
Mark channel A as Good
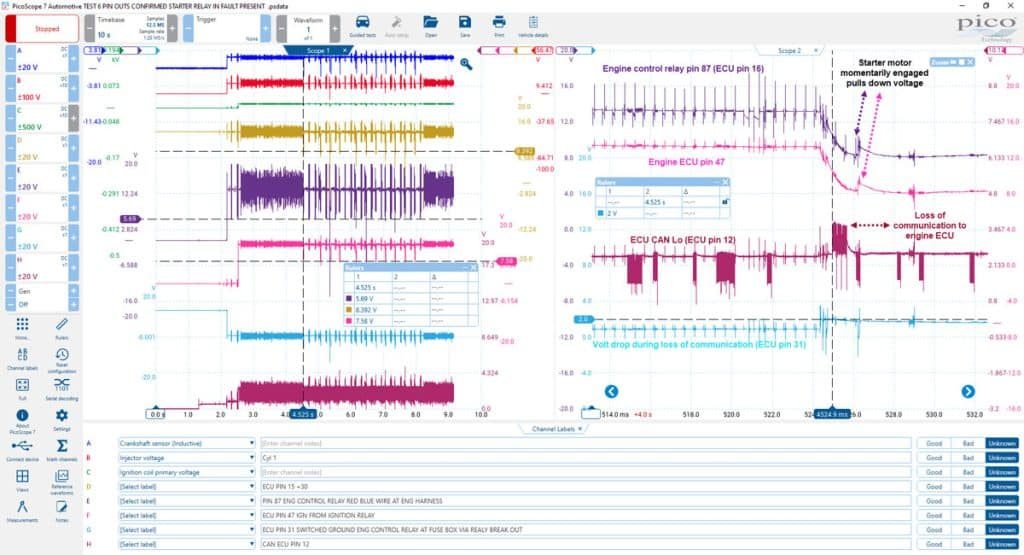click(934, 443)
